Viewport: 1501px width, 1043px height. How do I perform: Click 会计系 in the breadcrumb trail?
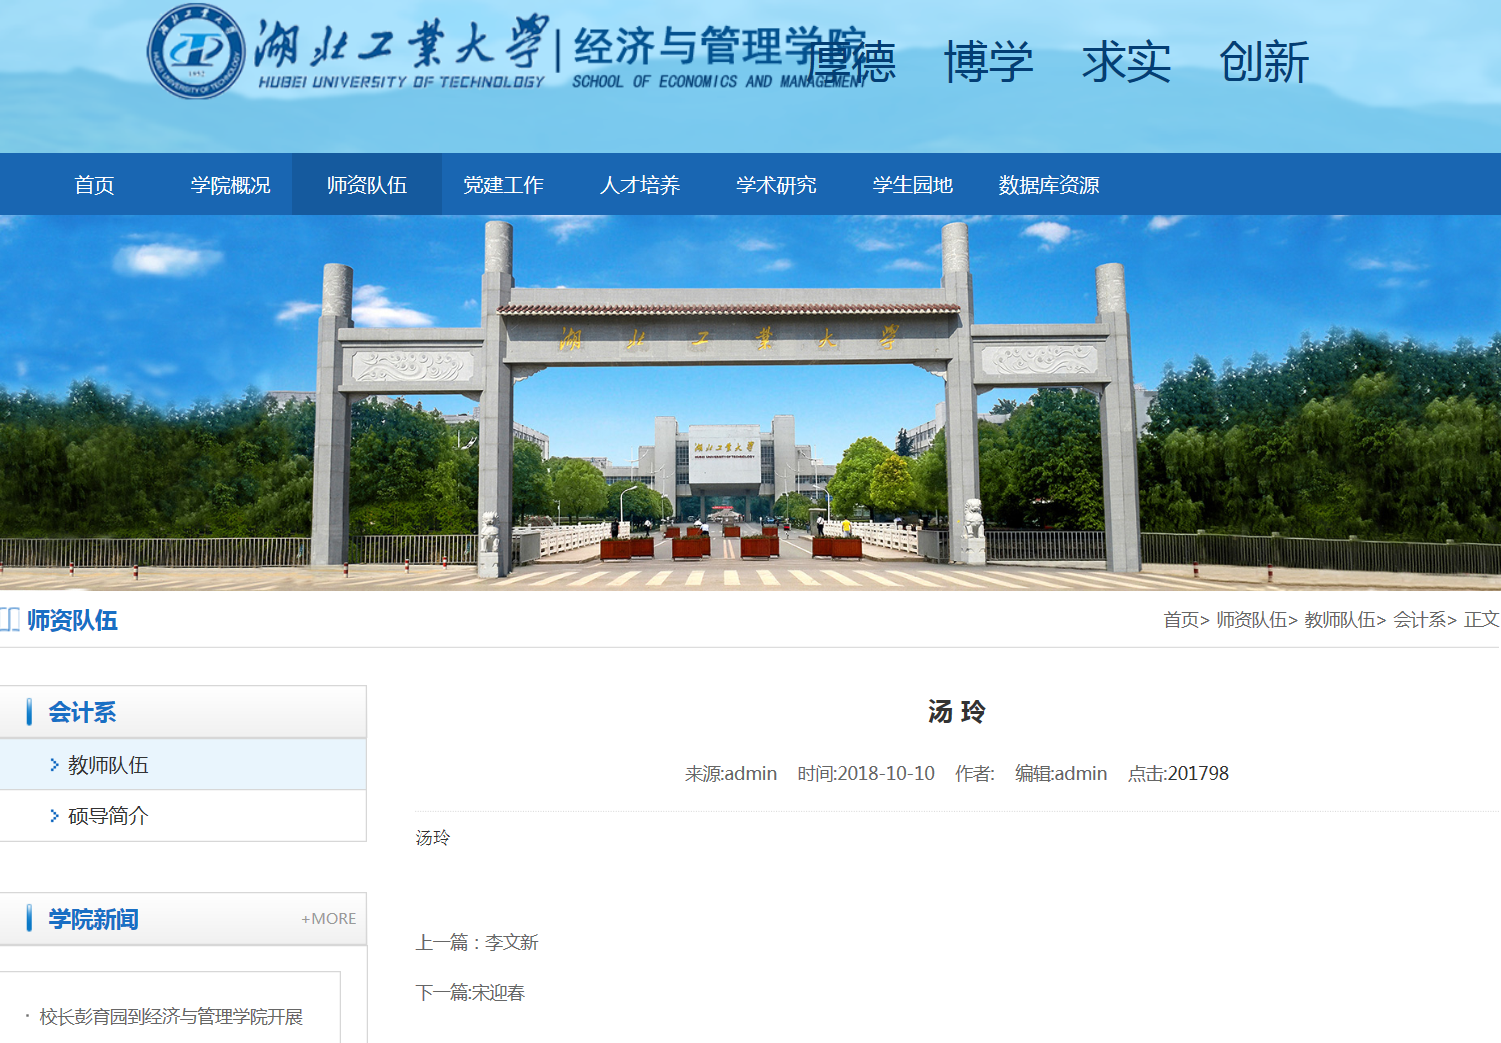1420,620
